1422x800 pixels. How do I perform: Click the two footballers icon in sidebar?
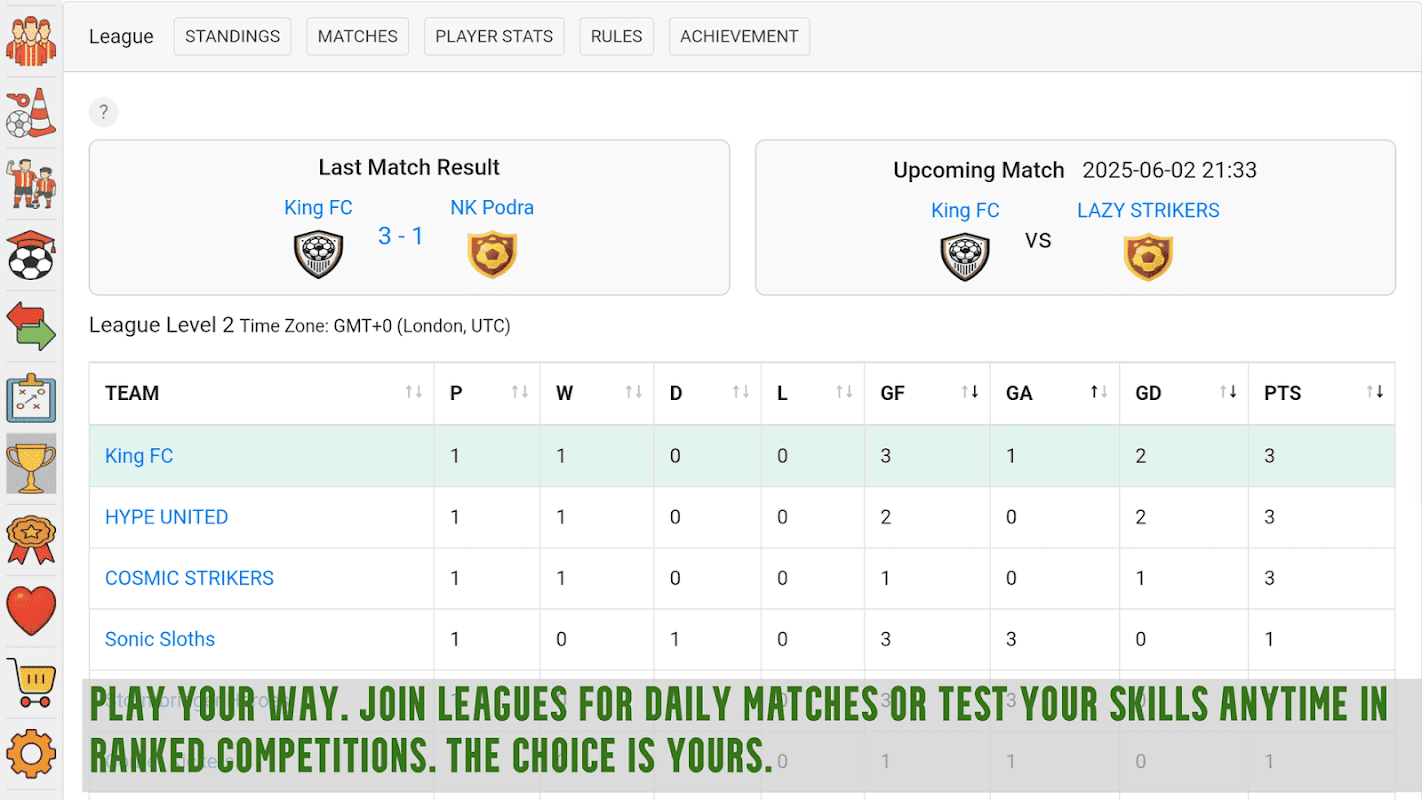click(x=31, y=184)
